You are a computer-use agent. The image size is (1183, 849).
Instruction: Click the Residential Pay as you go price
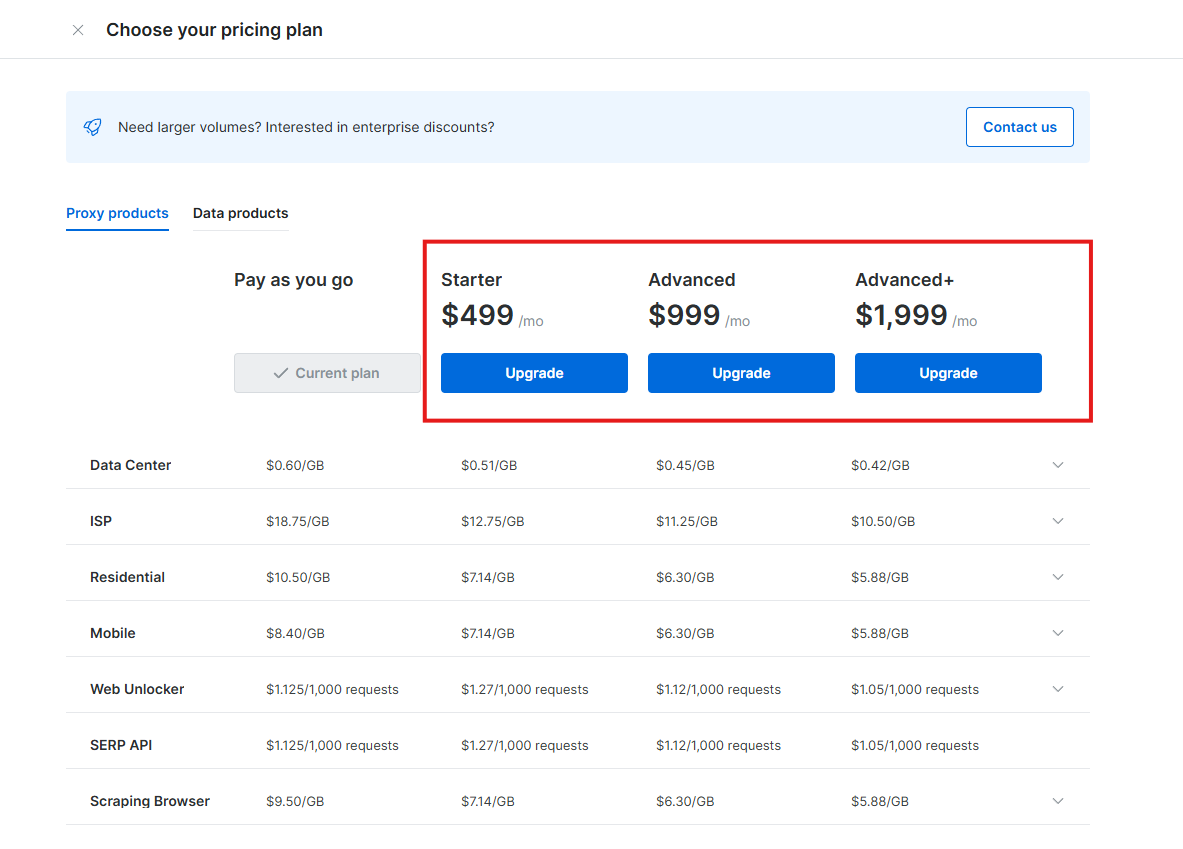299,577
